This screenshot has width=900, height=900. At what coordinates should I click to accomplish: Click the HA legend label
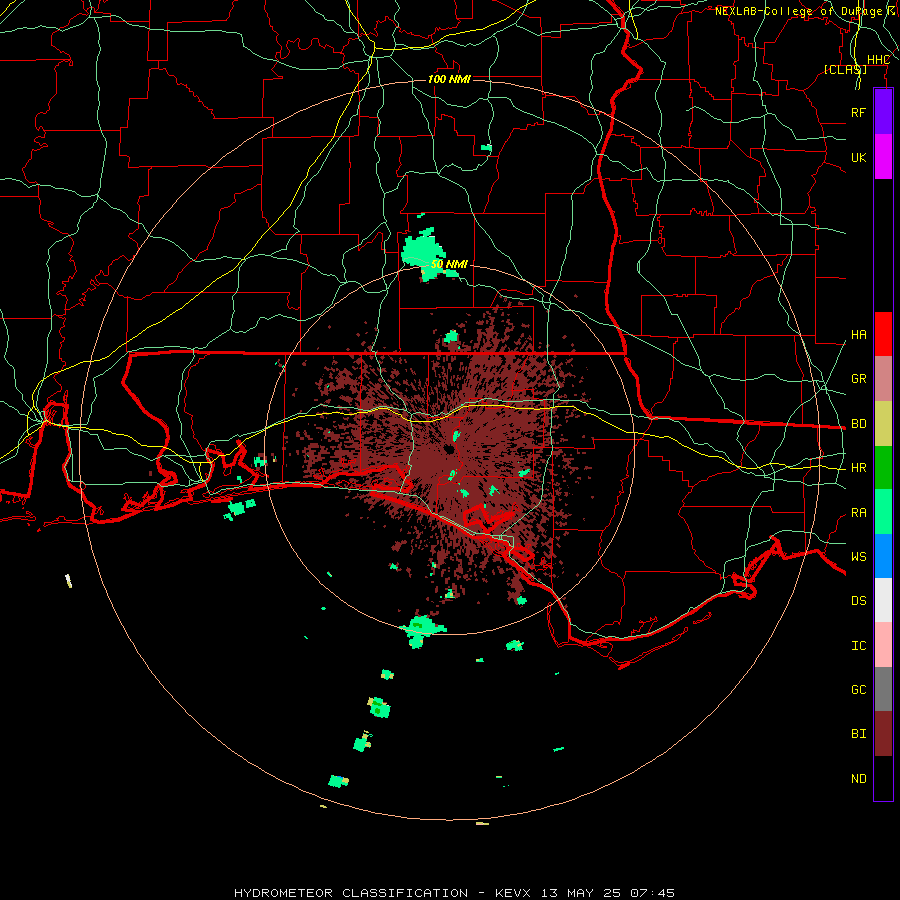(859, 335)
